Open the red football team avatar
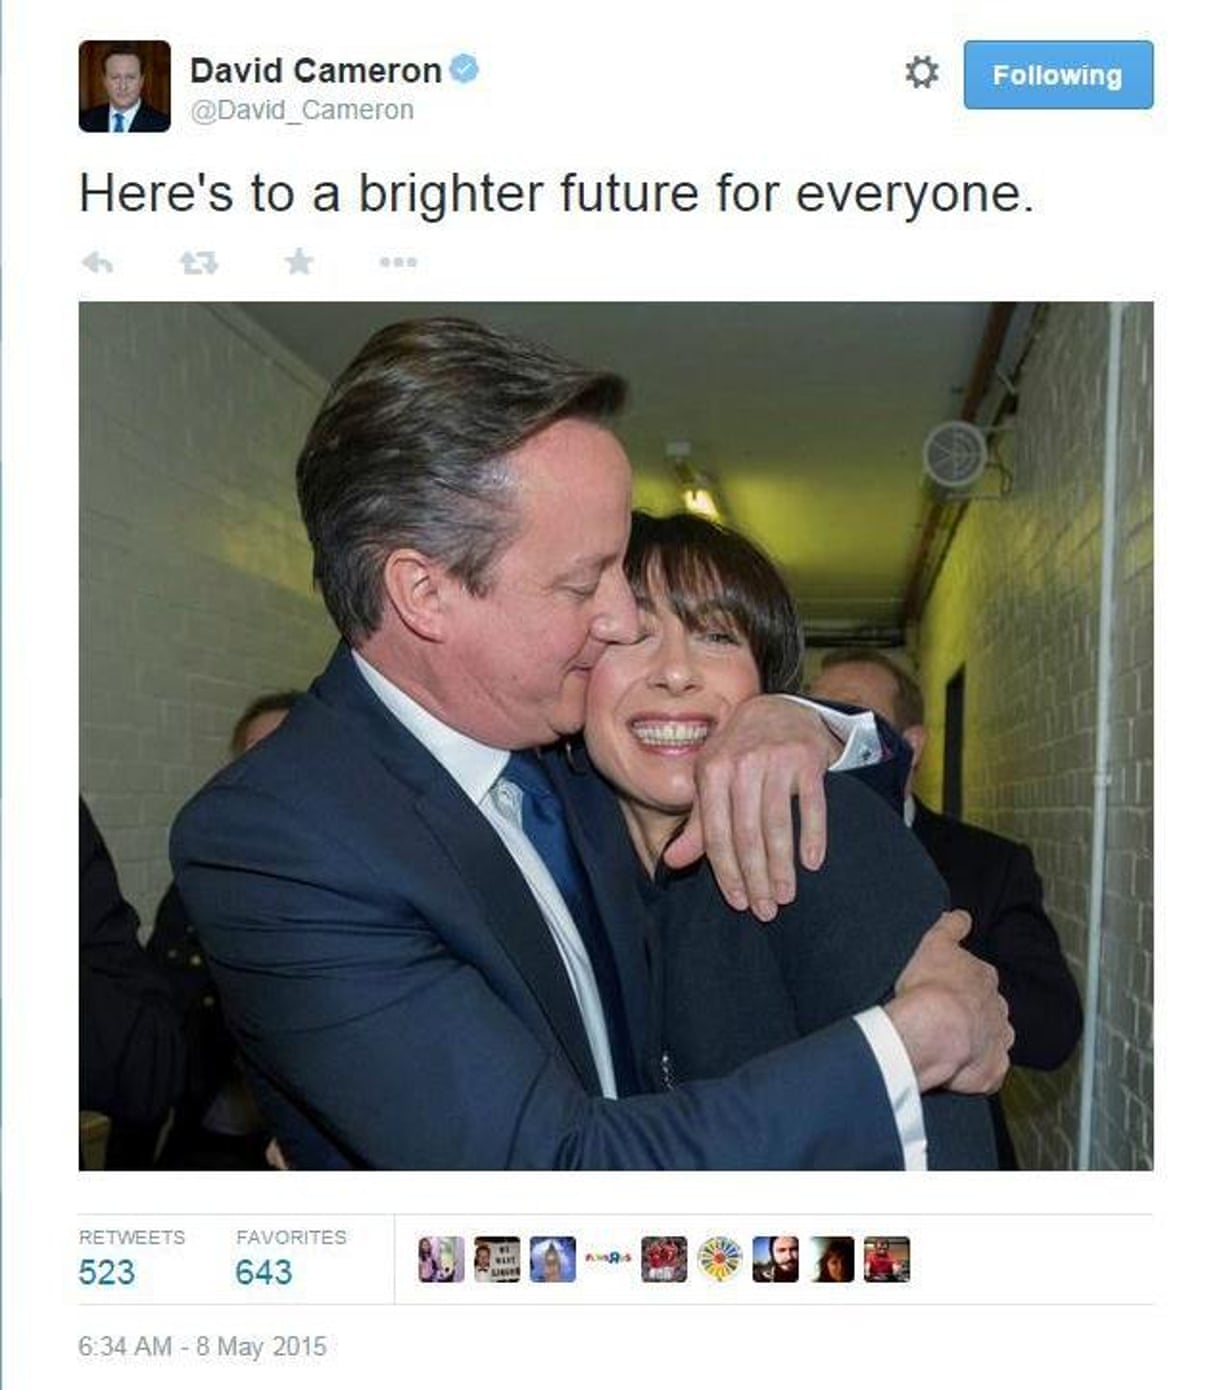The height and width of the screenshot is (1390, 1225). coord(664,1259)
